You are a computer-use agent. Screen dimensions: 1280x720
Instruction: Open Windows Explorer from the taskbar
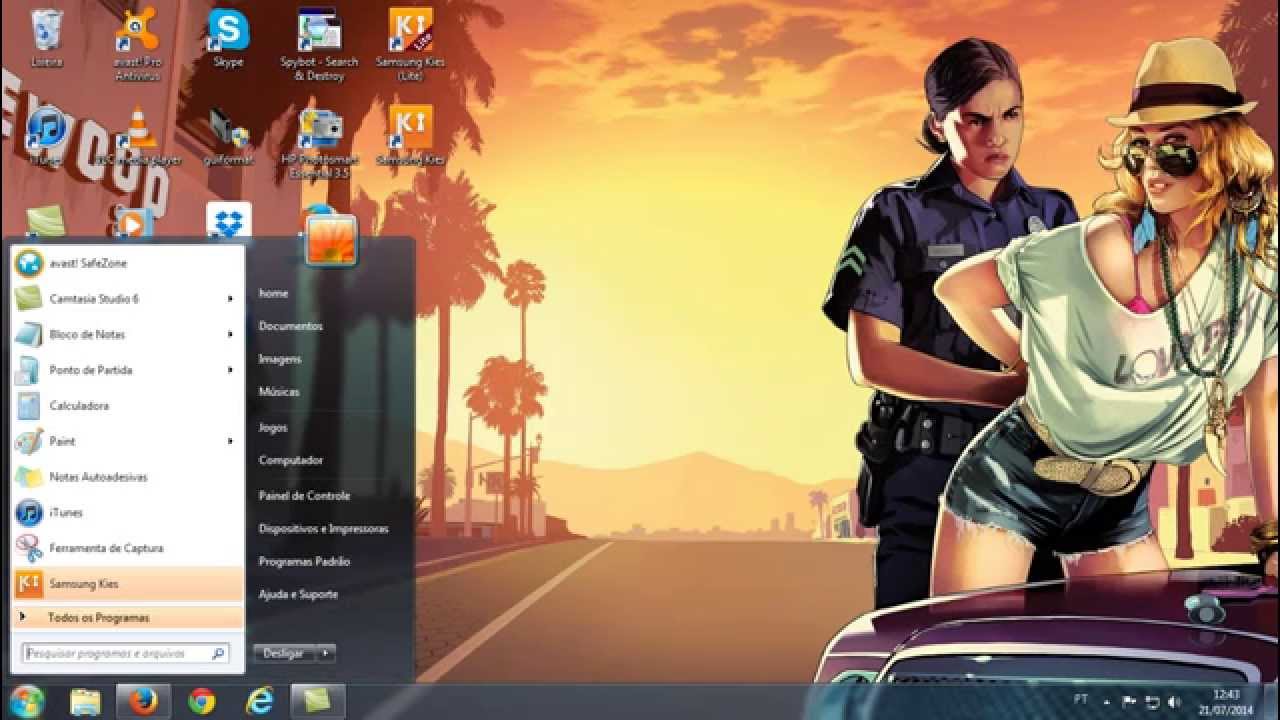[x=85, y=702]
